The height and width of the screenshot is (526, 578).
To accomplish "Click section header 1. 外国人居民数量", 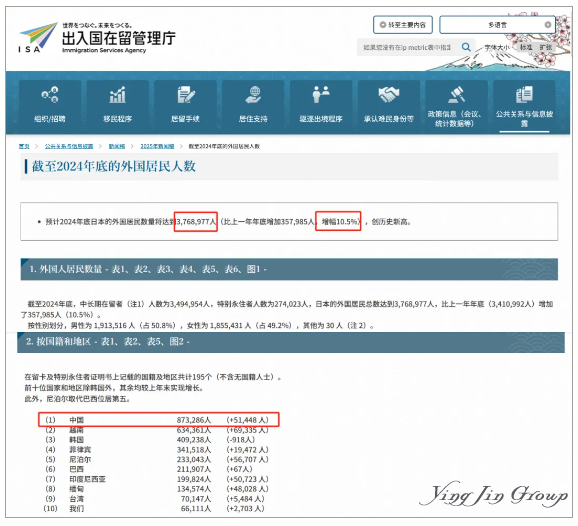I will (289, 269).
